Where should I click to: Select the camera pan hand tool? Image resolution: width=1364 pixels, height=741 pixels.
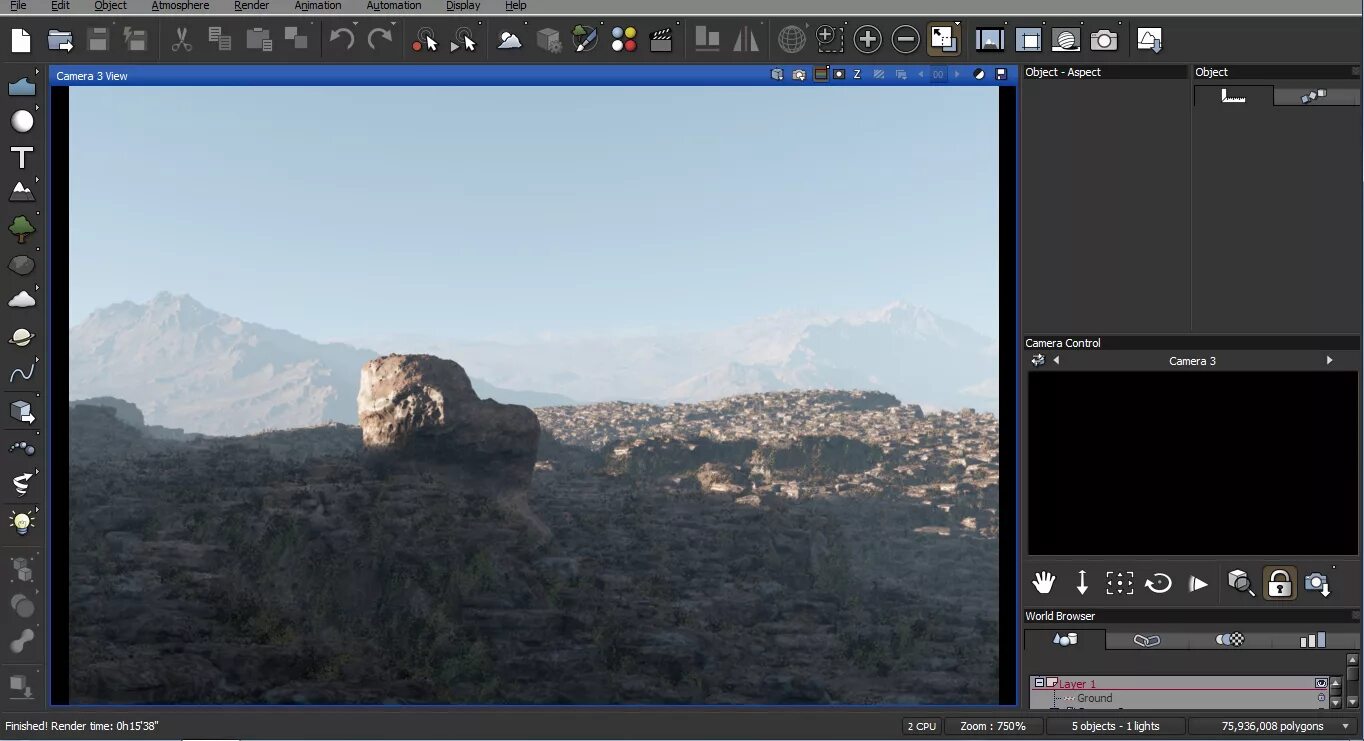(1044, 583)
